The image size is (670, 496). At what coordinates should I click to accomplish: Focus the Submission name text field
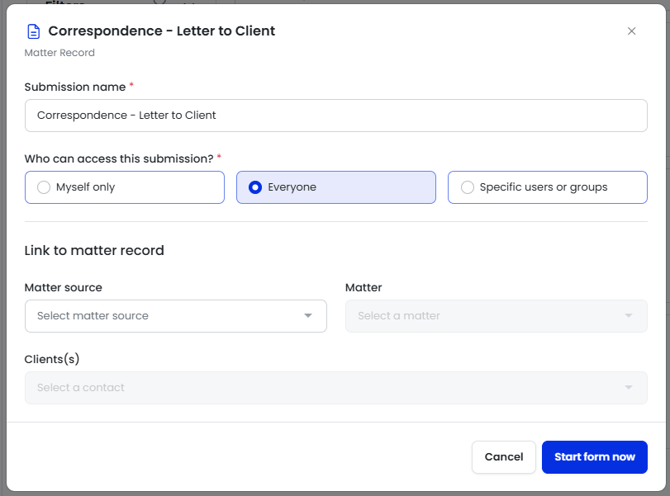click(335, 115)
